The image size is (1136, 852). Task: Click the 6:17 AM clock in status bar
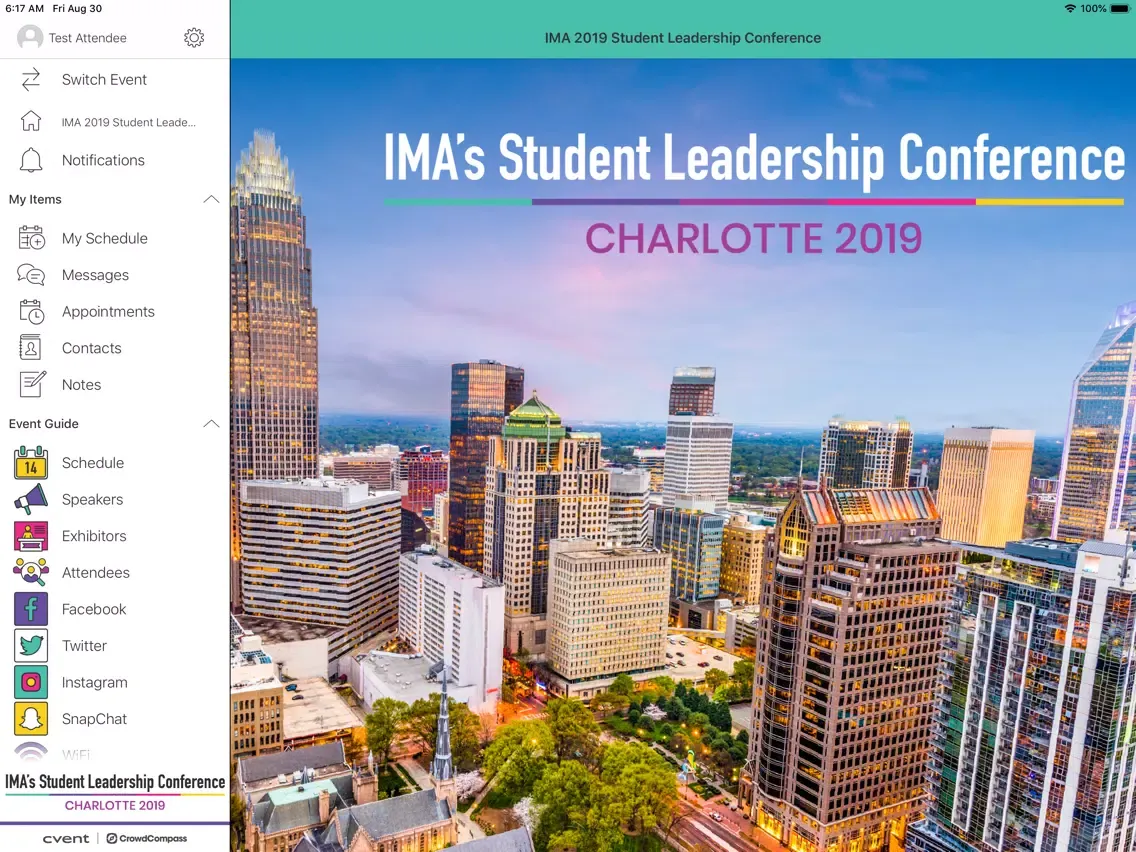coord(24,9)
